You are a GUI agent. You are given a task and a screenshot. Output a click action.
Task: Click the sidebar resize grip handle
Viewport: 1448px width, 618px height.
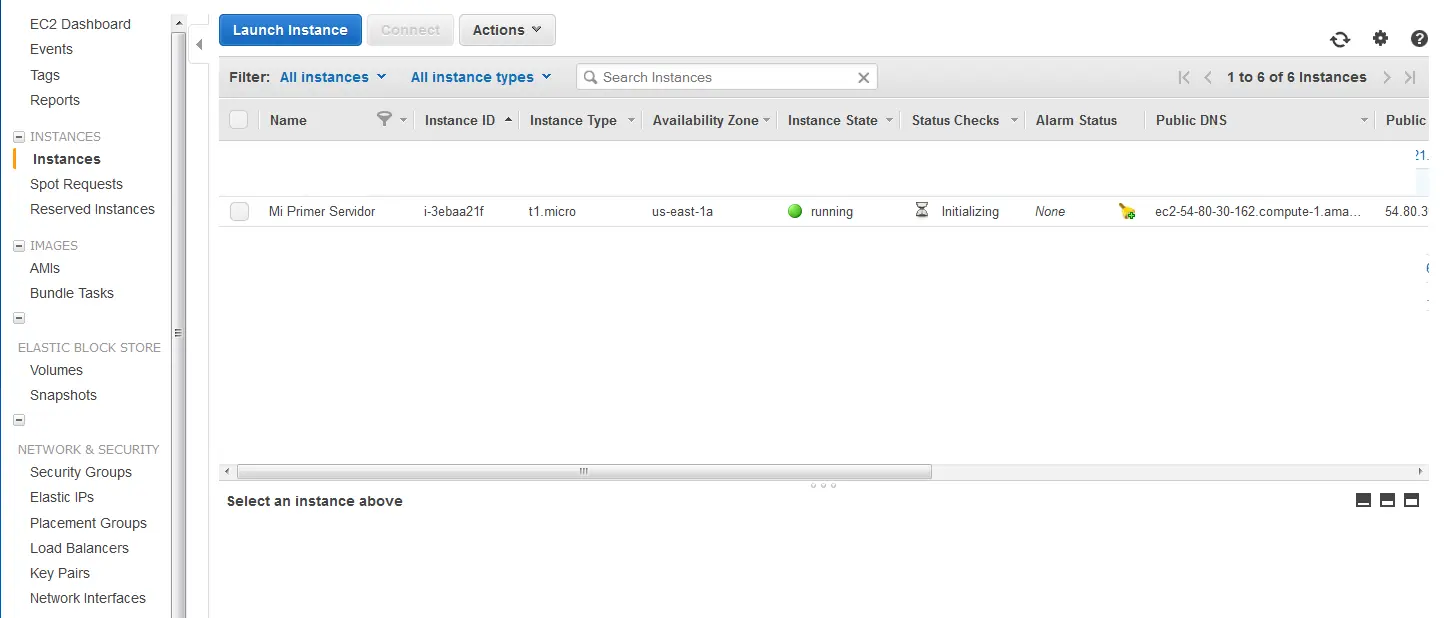(178, 332)
